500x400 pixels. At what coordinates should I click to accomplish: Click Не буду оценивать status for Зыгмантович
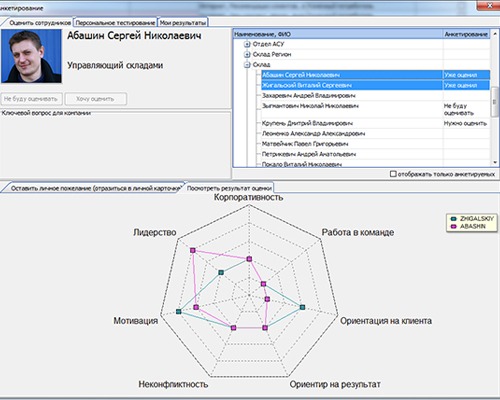click(459, 109)
